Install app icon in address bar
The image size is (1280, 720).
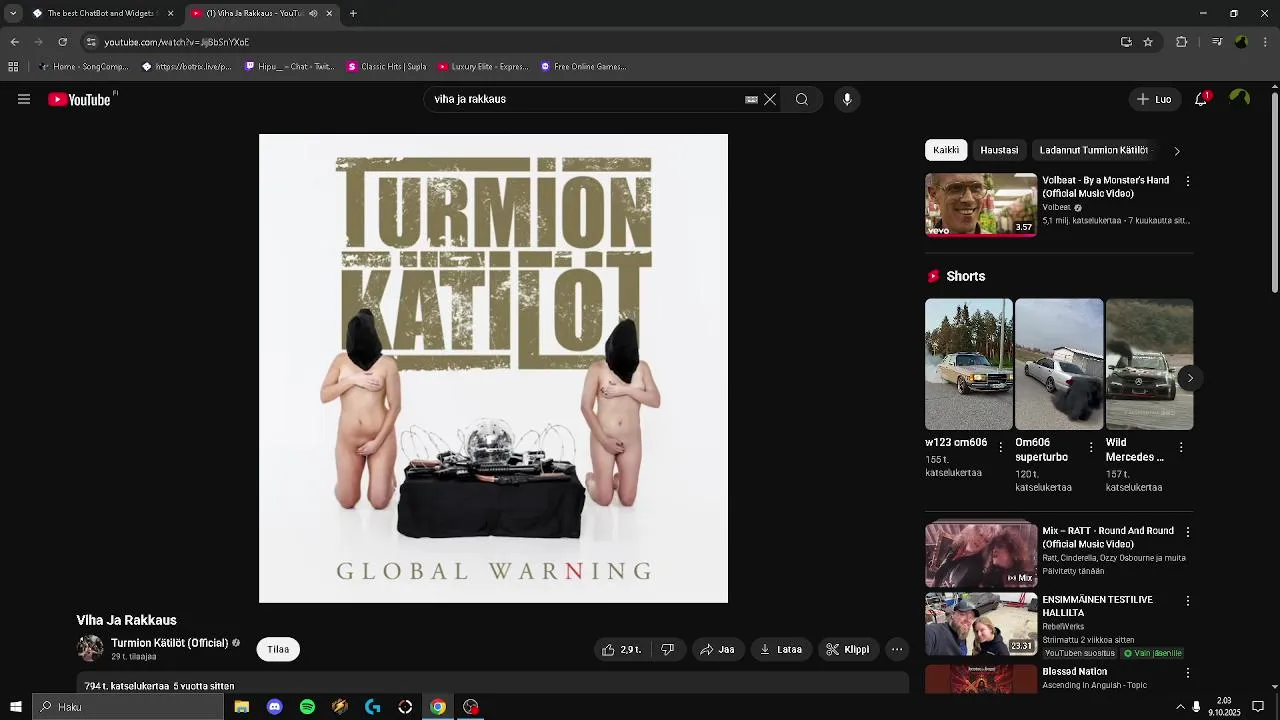1126,42
